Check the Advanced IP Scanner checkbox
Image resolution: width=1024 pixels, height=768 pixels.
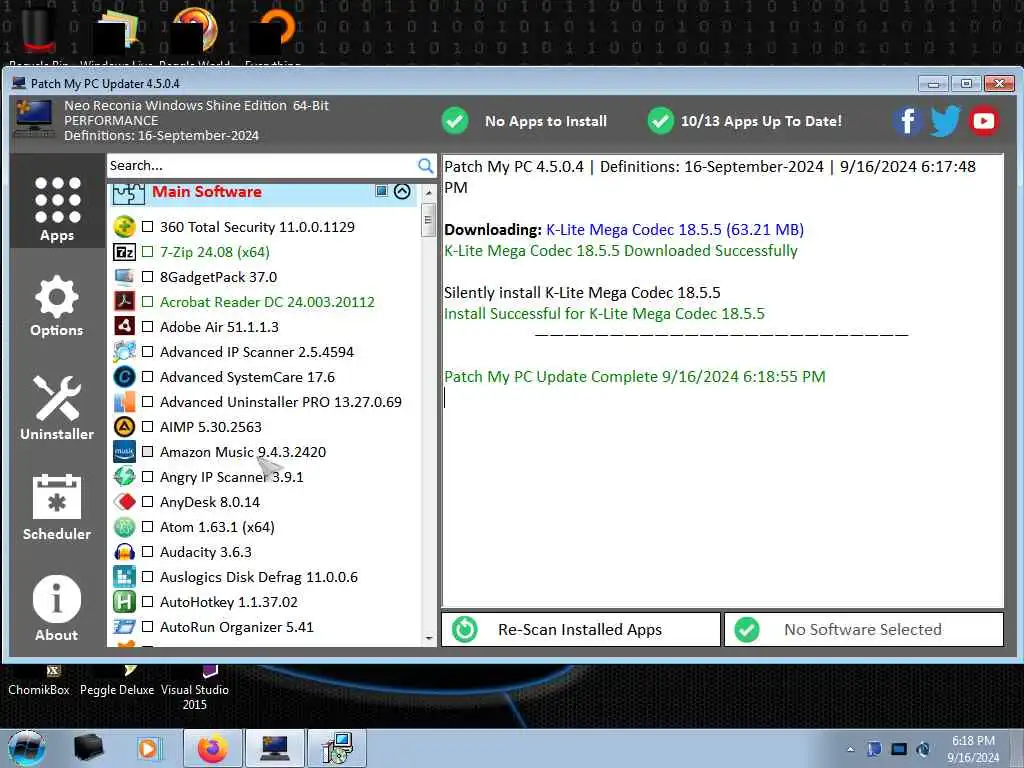[x=148, y=352]
